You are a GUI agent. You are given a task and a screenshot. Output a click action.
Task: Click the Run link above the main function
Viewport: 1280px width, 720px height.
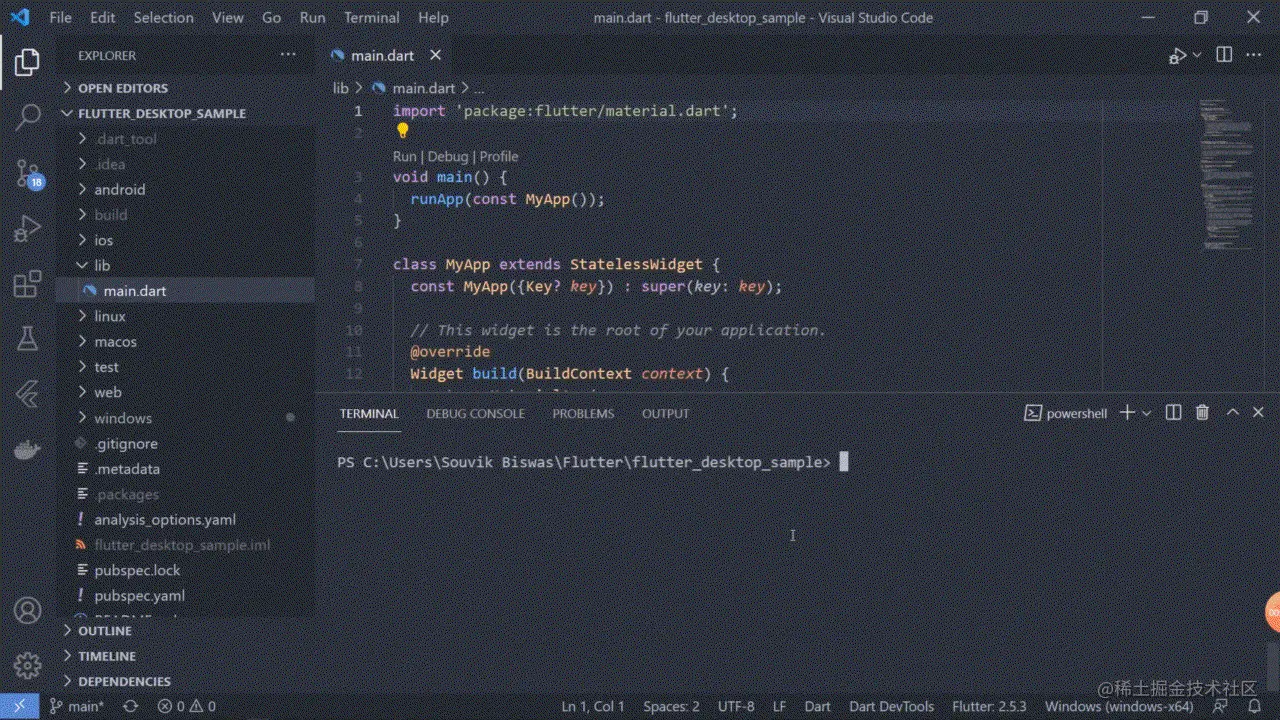coord(404,156)
